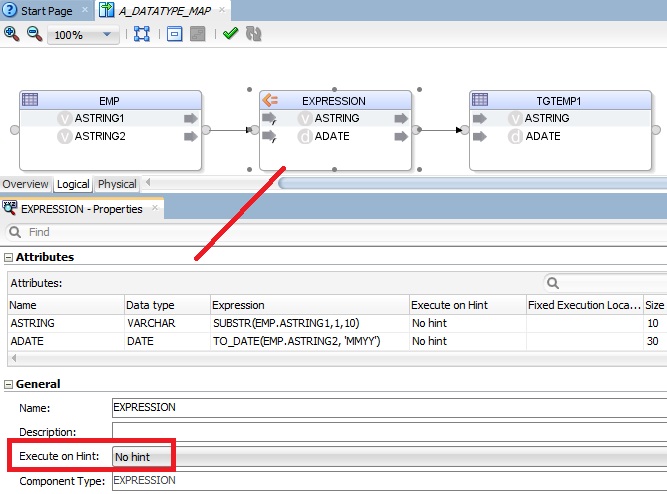Image resolution: width=667 pixels, height=494 pixels.
Task: Close the EXPRESSION - Properties panel
Action: (155, 208)
